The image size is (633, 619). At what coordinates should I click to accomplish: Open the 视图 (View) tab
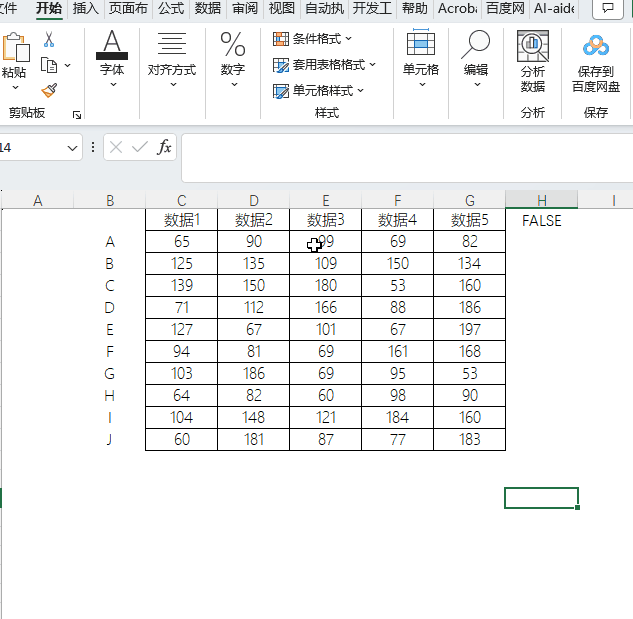click(x=282, y=8)
